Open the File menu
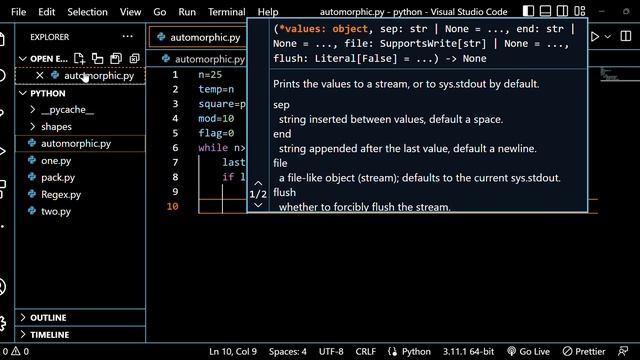 [18, 12]
